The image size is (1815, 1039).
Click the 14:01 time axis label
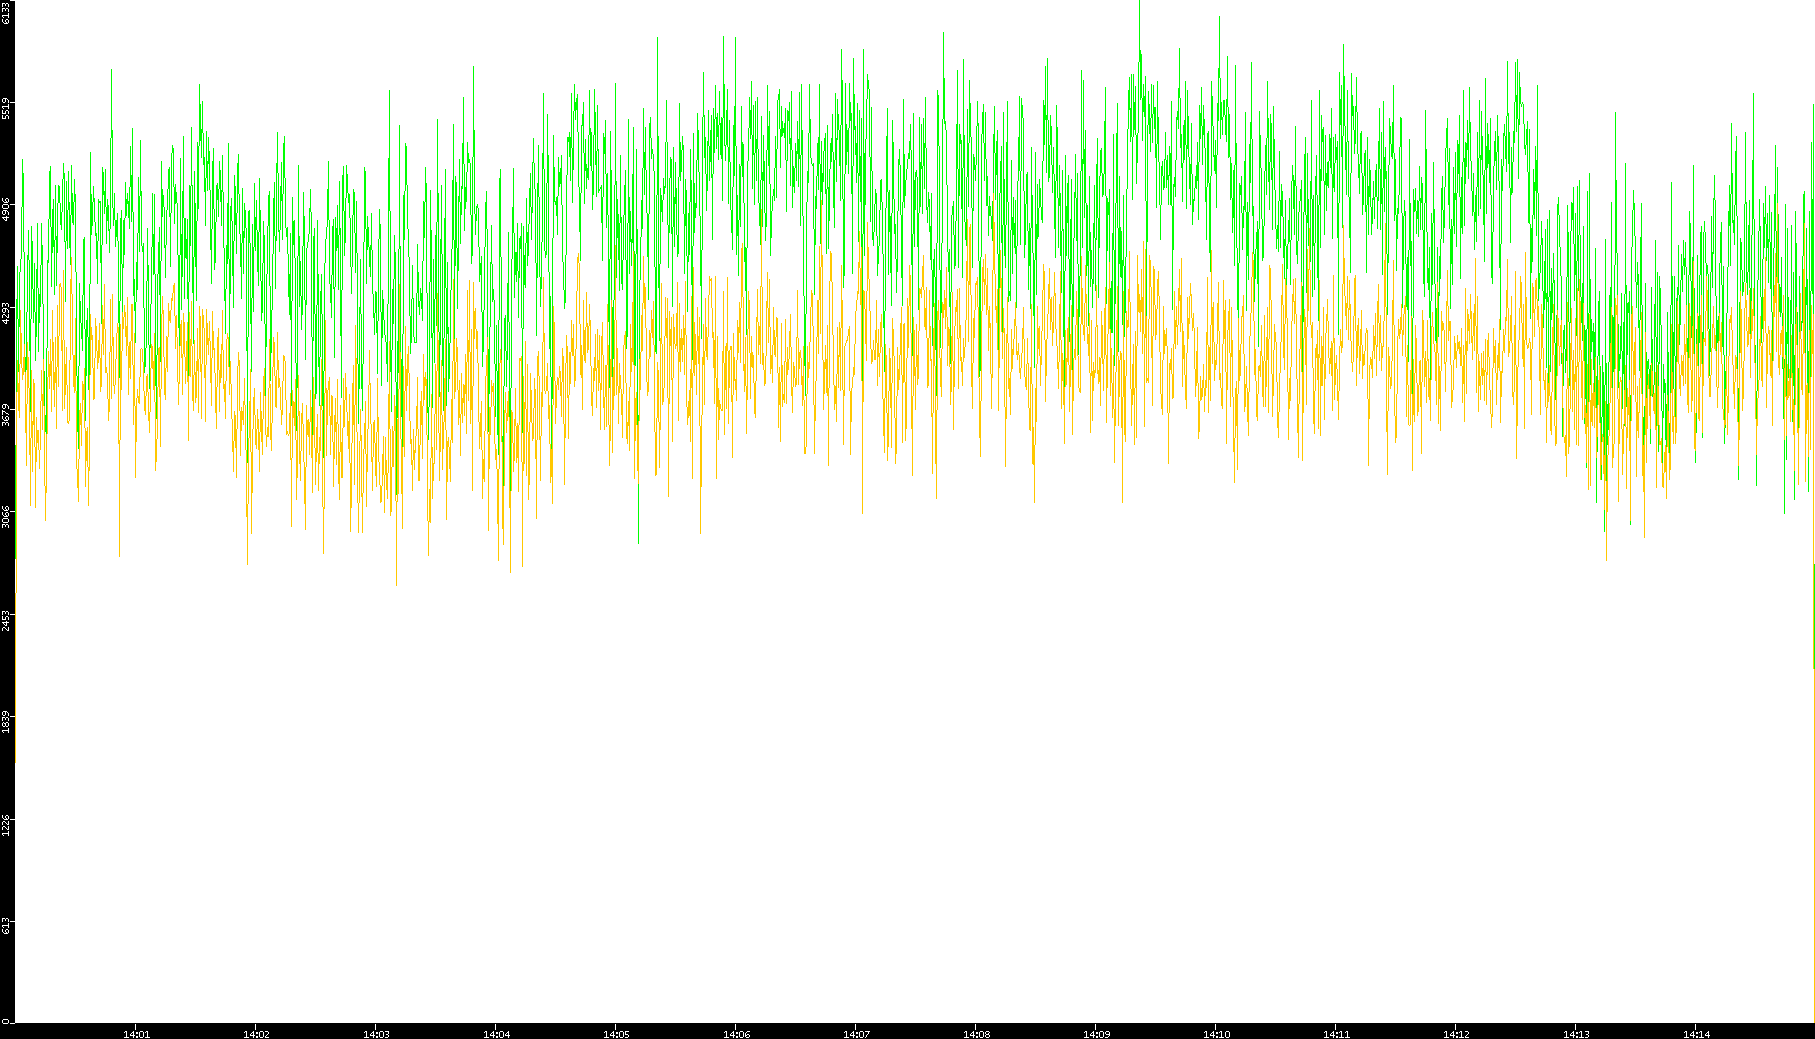click(x=136, y=1033)
